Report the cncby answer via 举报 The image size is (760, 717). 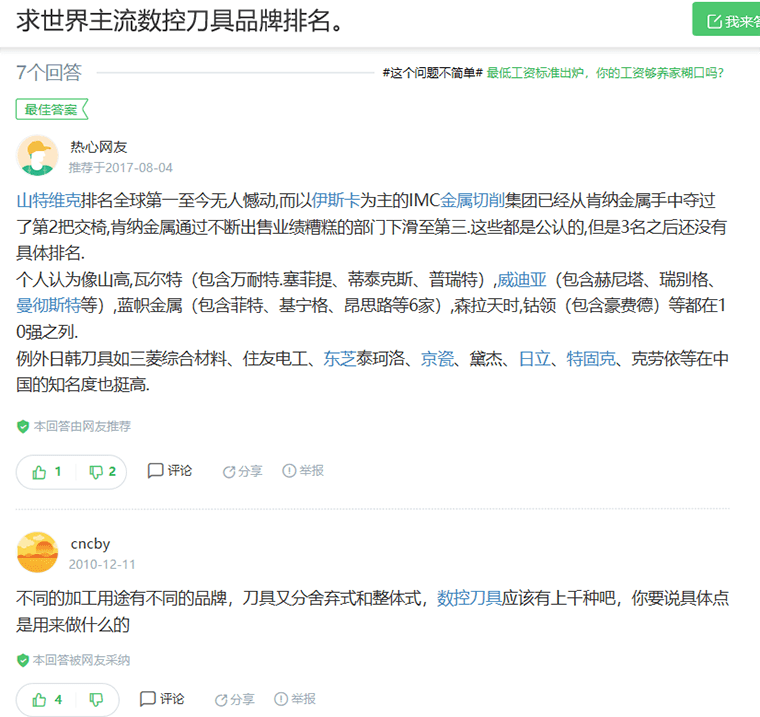[295, 699]
